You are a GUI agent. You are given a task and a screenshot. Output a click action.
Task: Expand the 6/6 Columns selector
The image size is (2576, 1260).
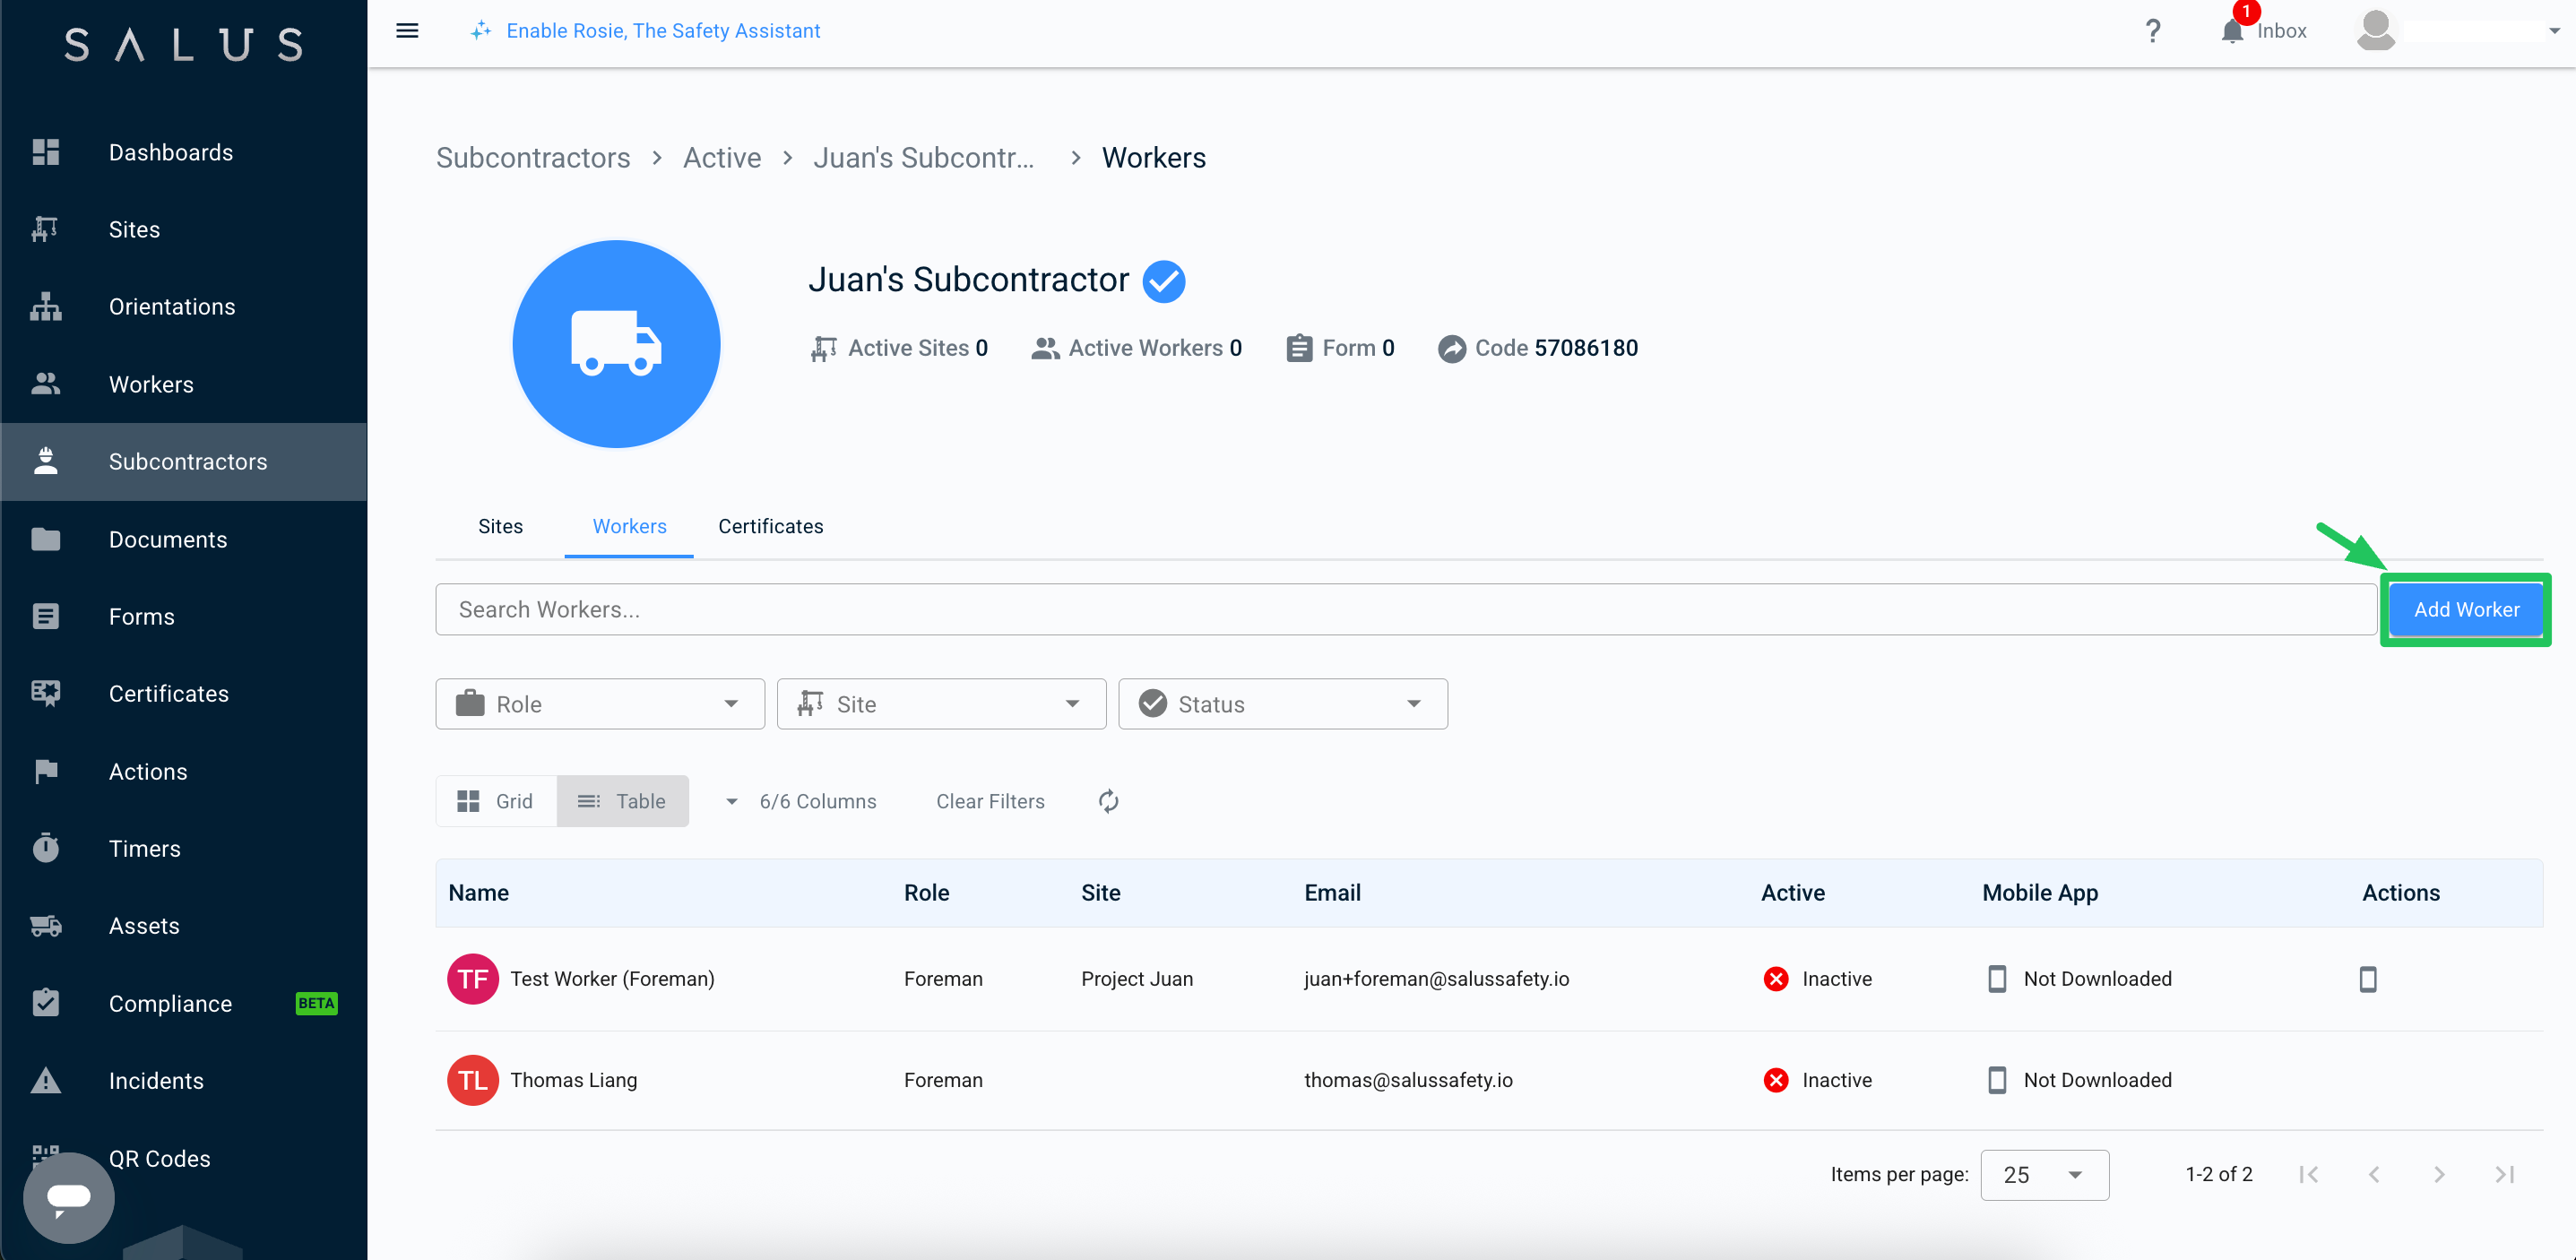(800, 801)
